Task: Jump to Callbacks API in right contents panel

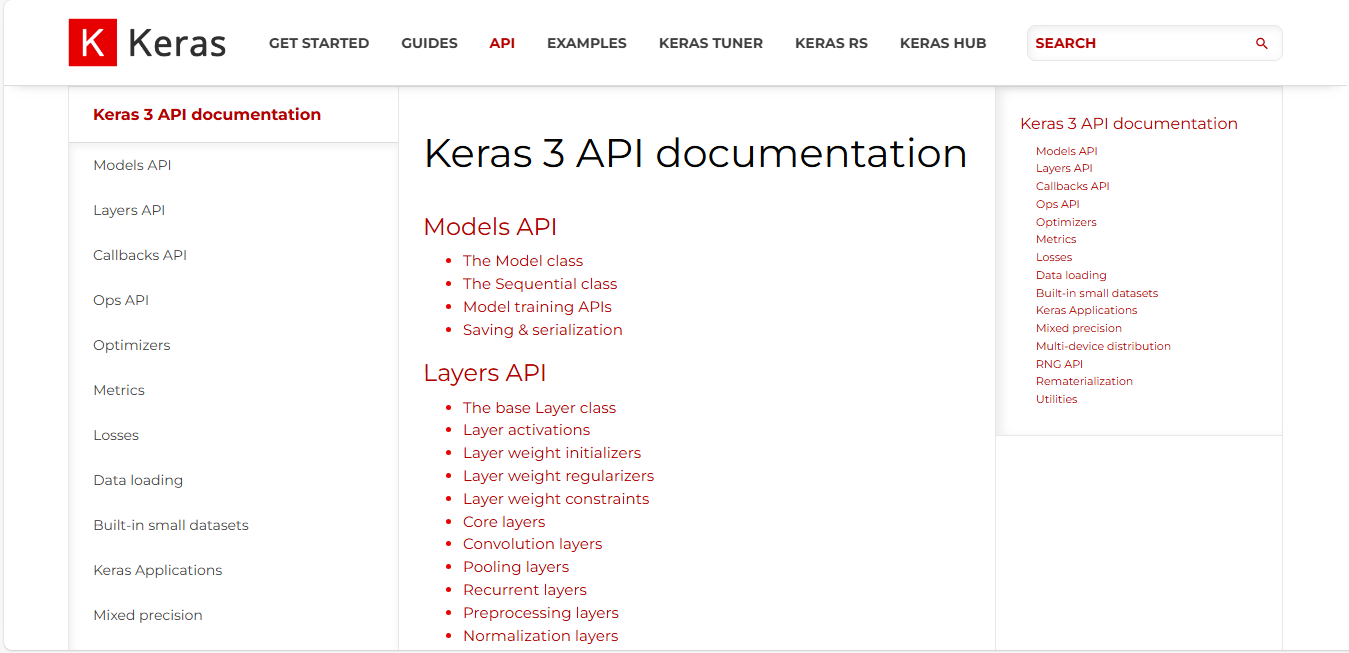Action: tap(1072, 186)
